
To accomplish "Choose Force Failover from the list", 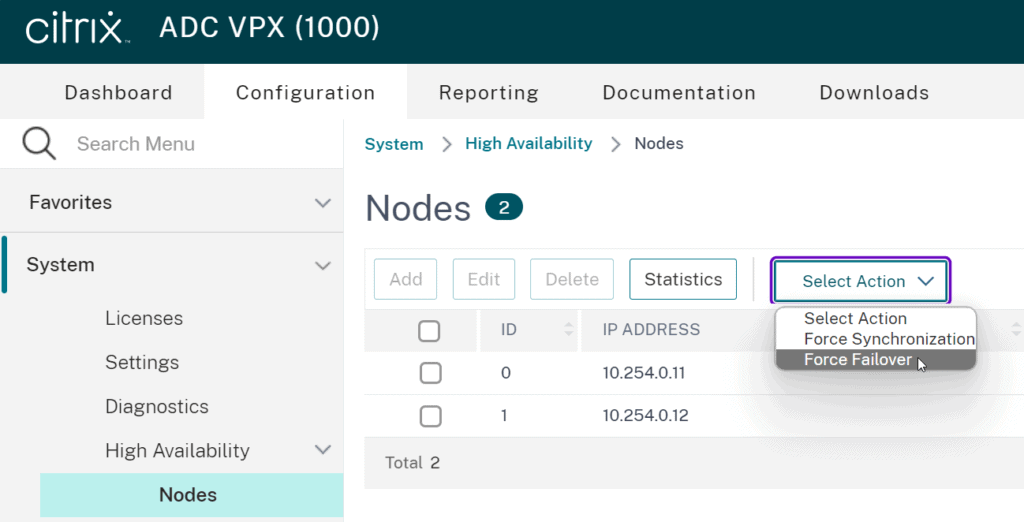I will click(x=876, y=359).
